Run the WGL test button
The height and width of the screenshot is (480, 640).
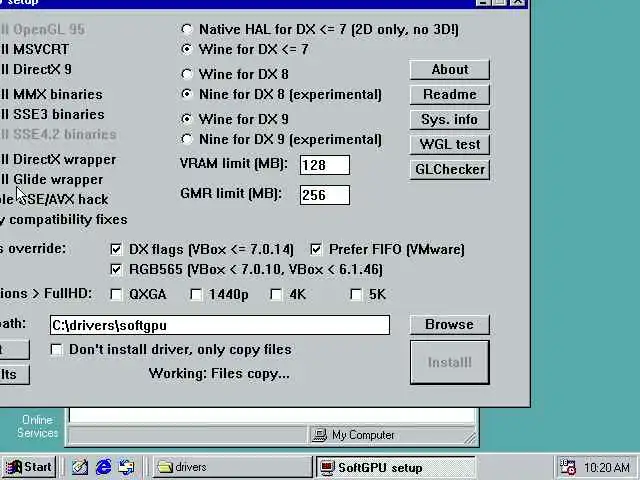point(450,144)
